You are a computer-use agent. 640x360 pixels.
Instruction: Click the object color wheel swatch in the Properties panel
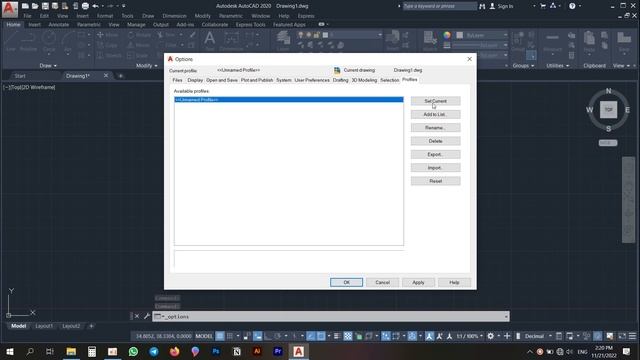click(447, 35)
